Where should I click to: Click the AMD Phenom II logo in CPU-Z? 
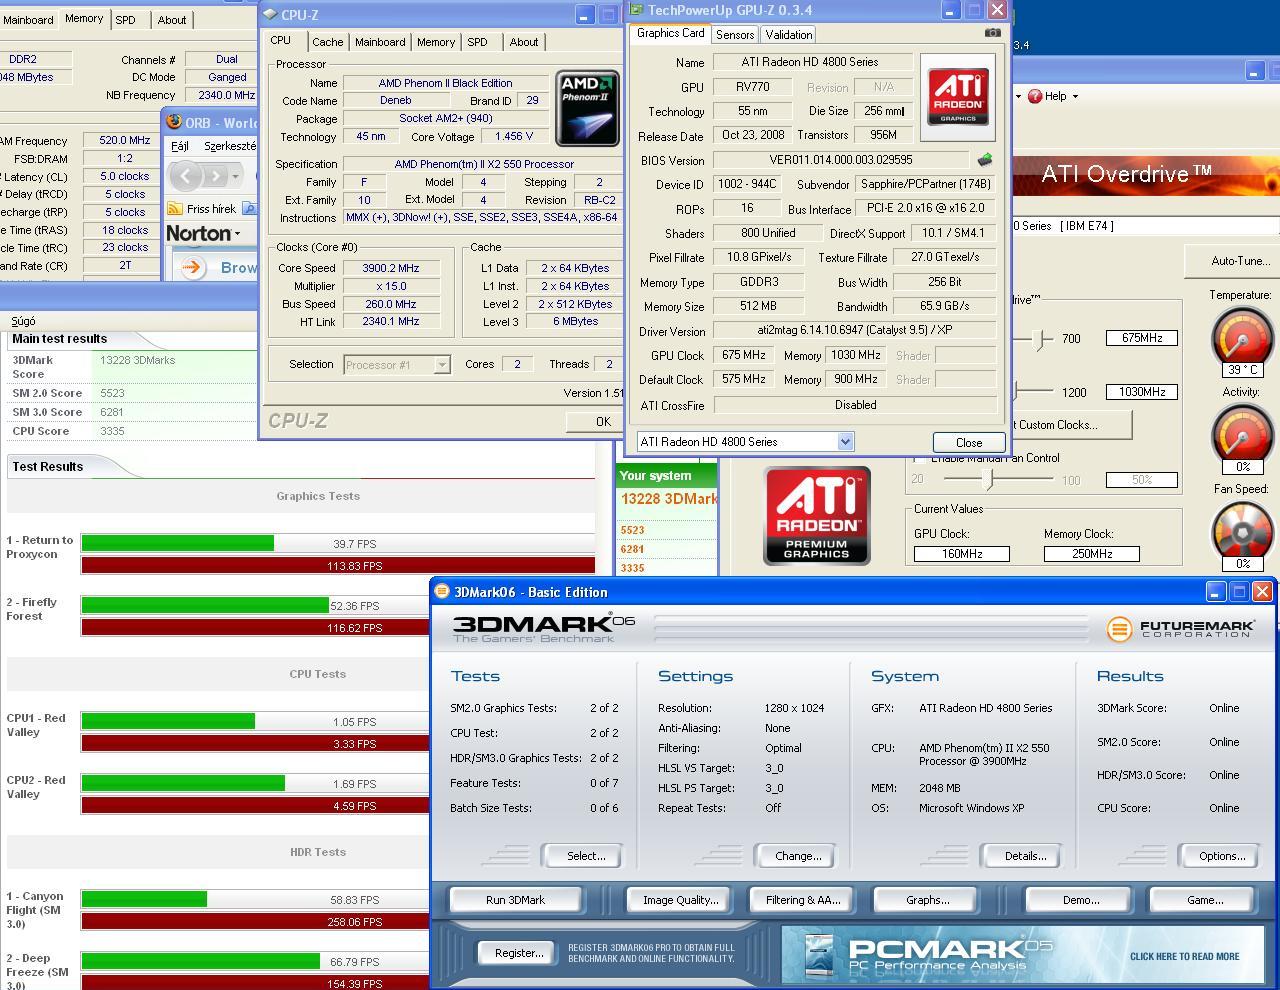[x=587, y=107]
